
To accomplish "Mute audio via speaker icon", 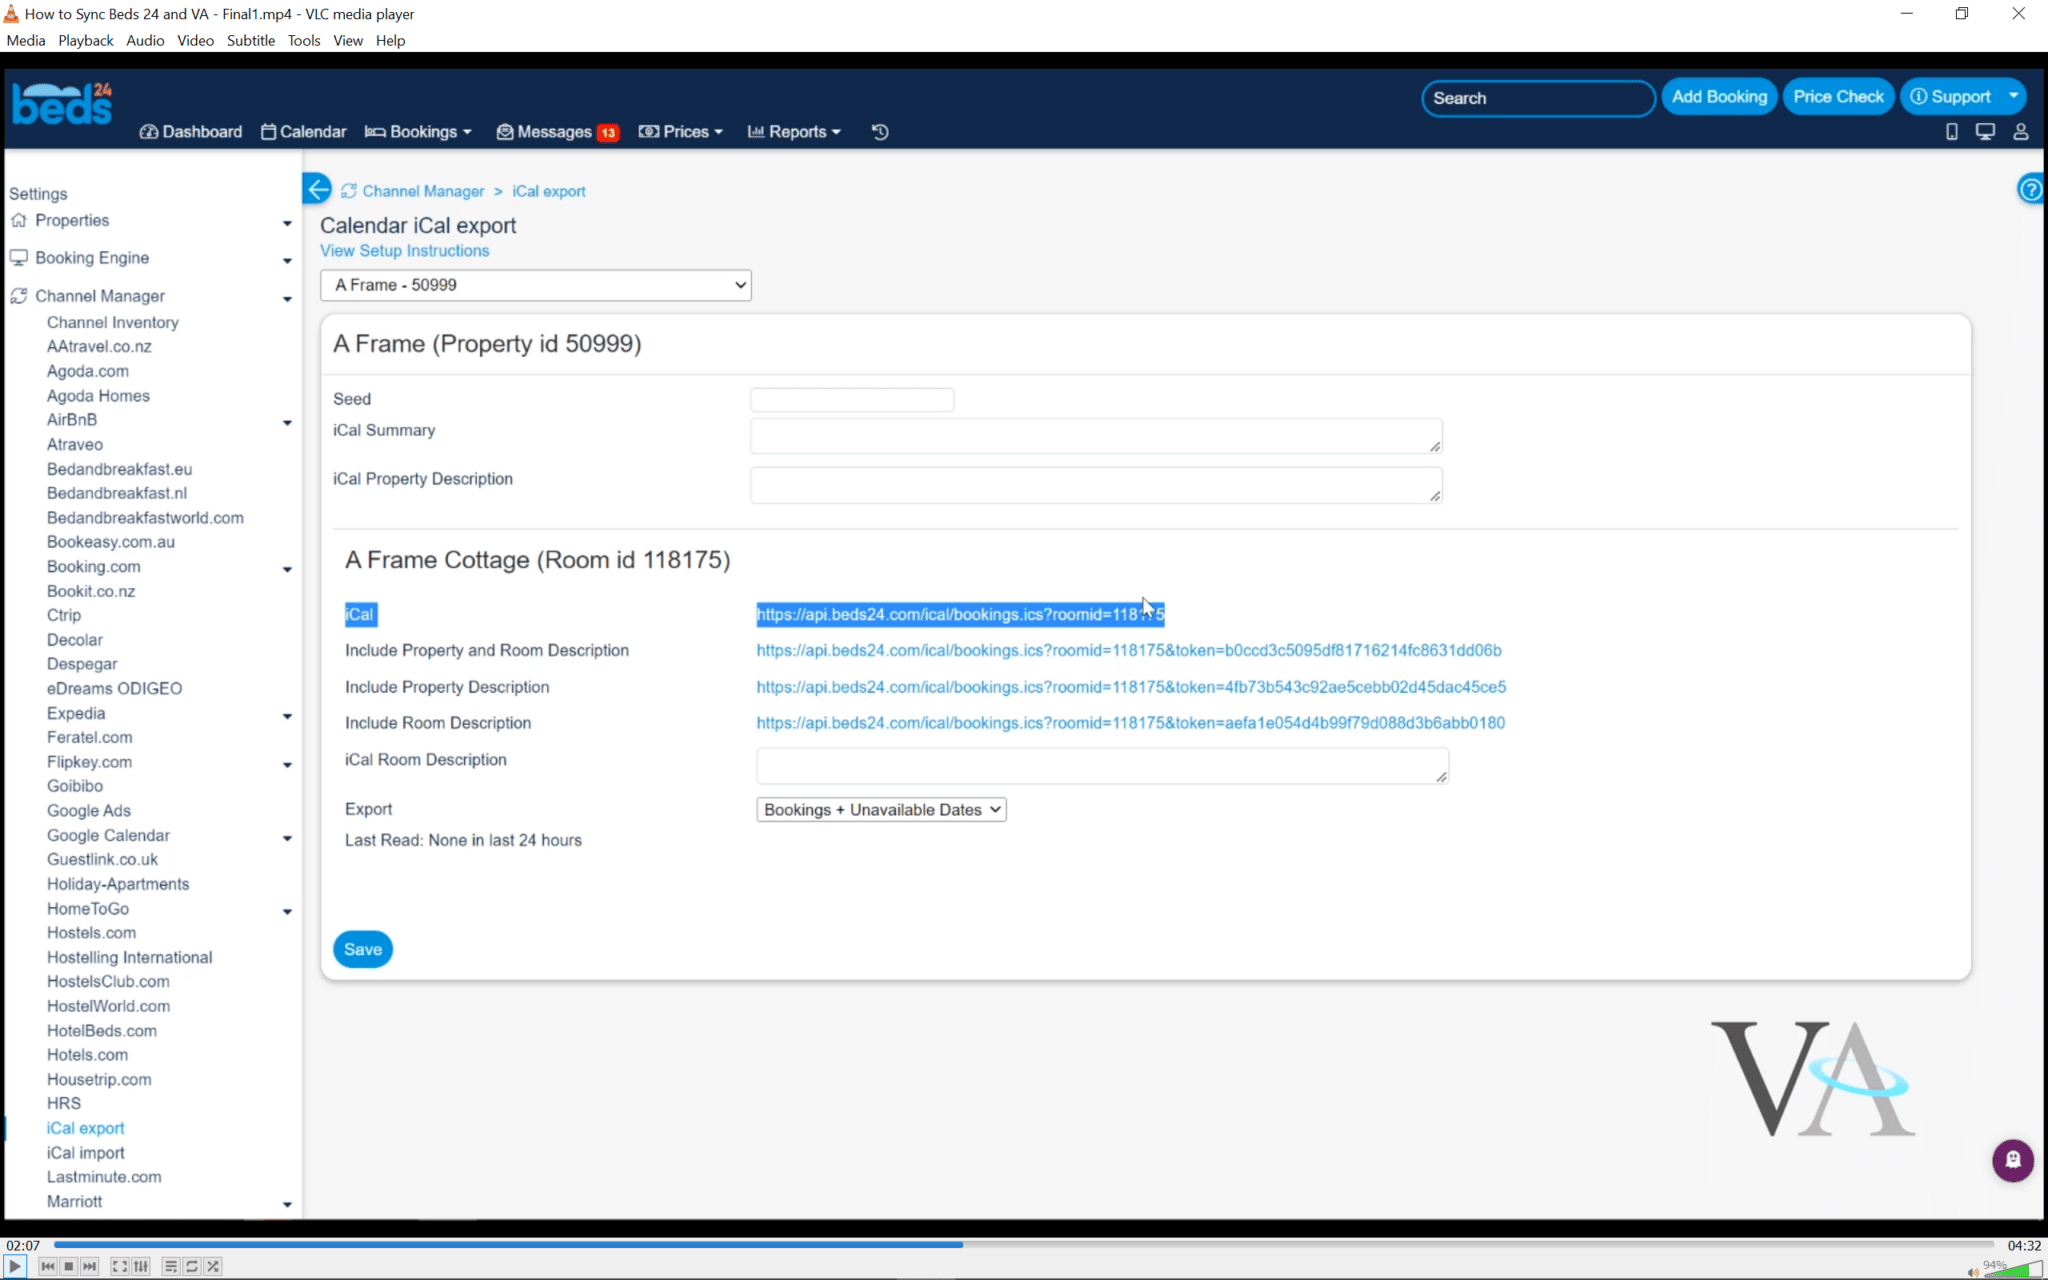I will click(1972, 1271).
